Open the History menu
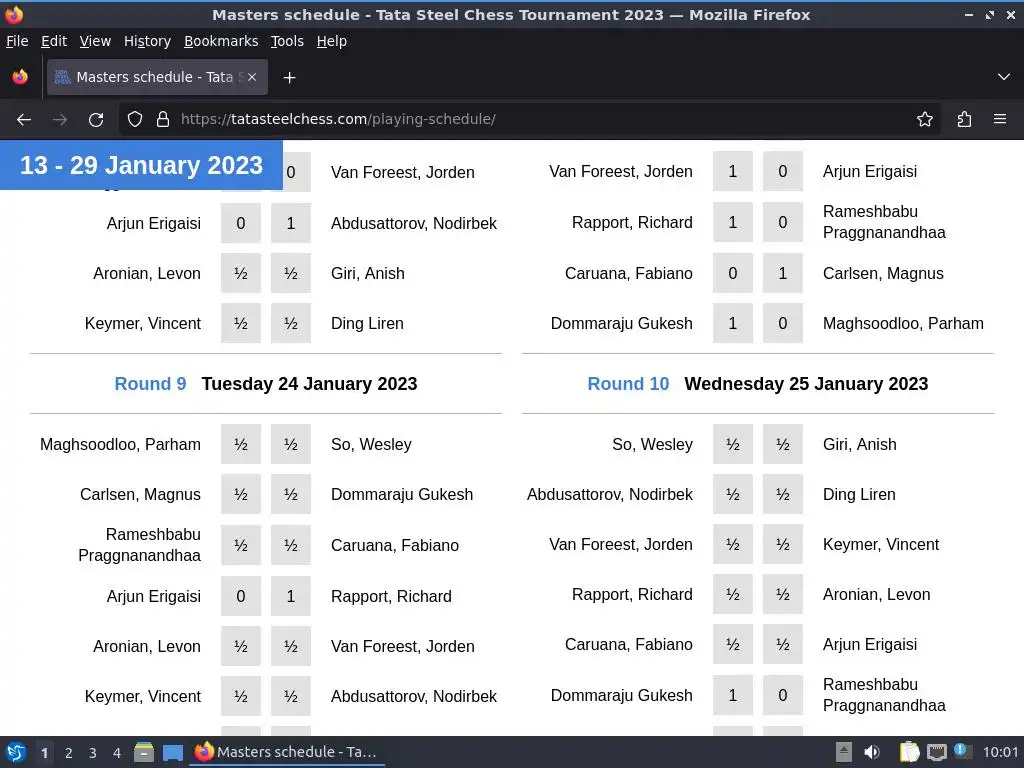 (x=147, y=41)
